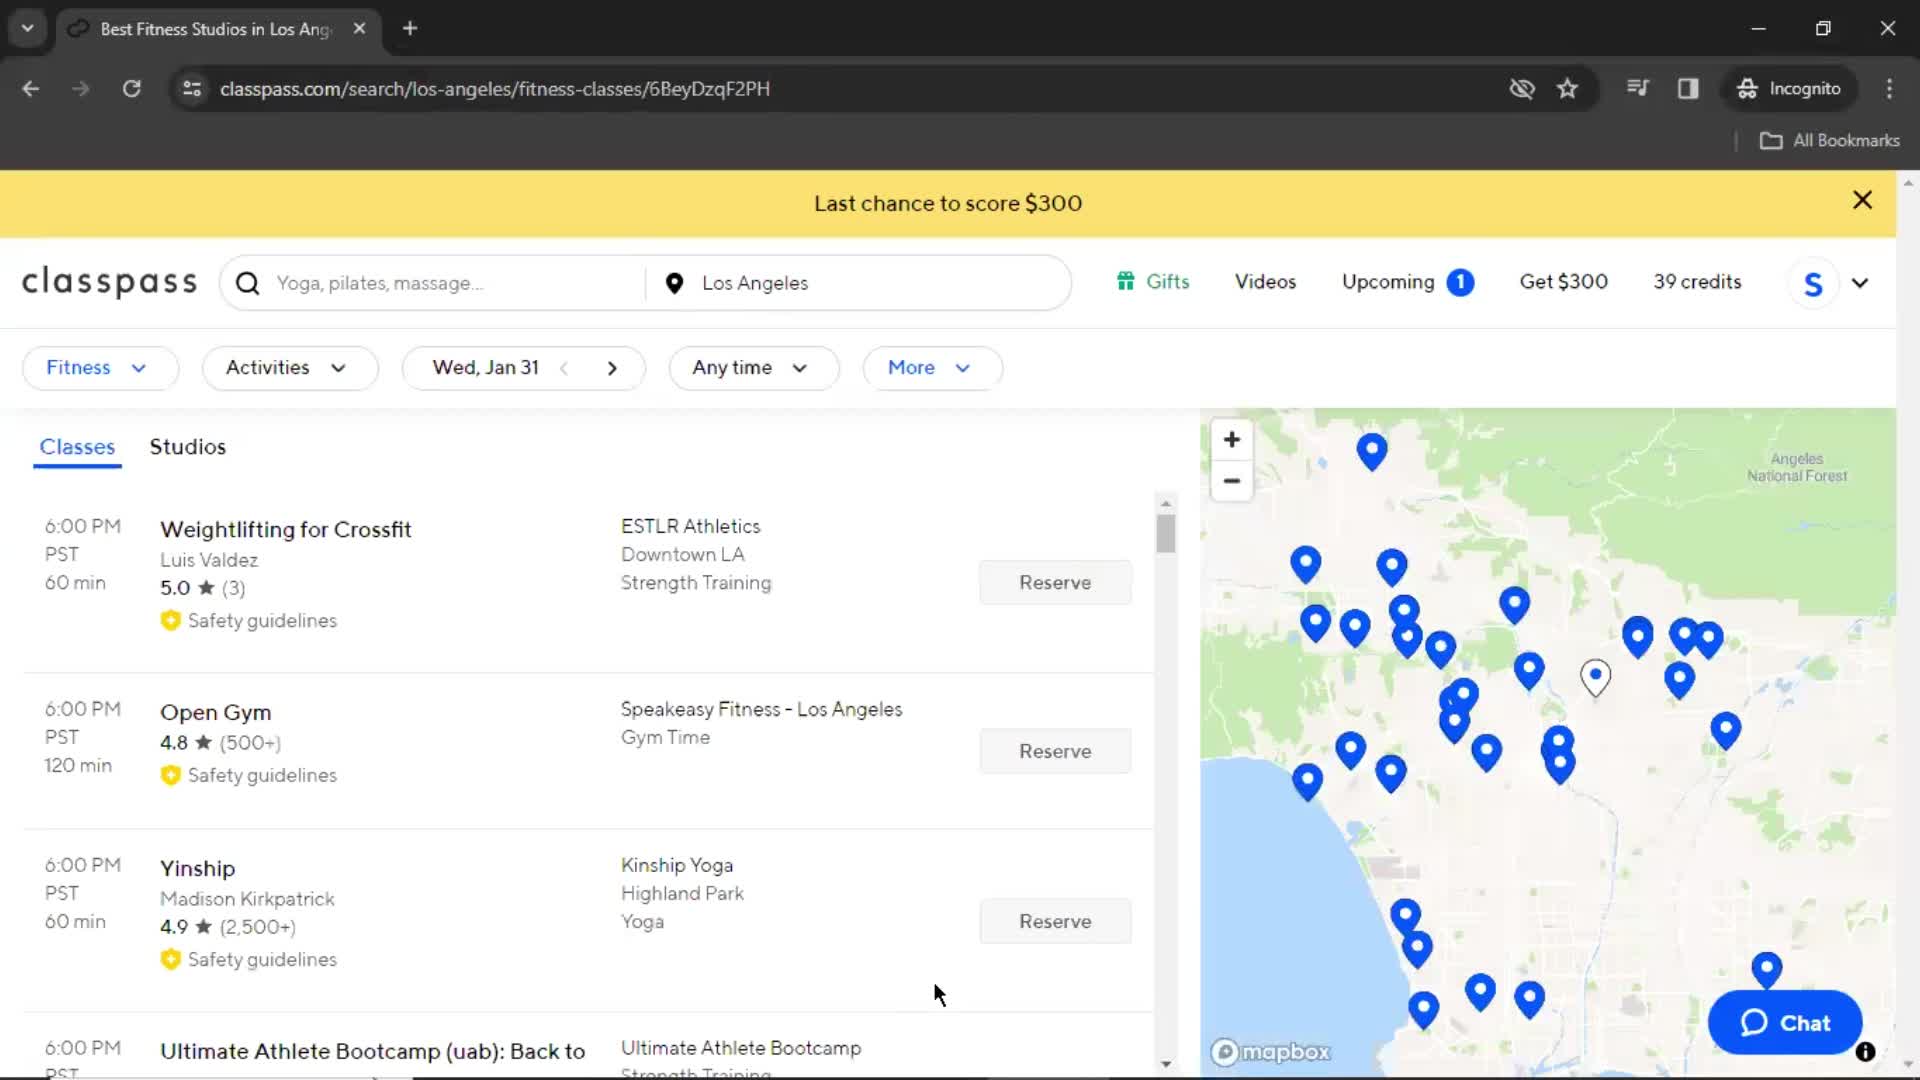Image resolution: width=1920 pixels, height=1080 pixels.
Task: Click the browser back arrow
Action: coord(31,89)
